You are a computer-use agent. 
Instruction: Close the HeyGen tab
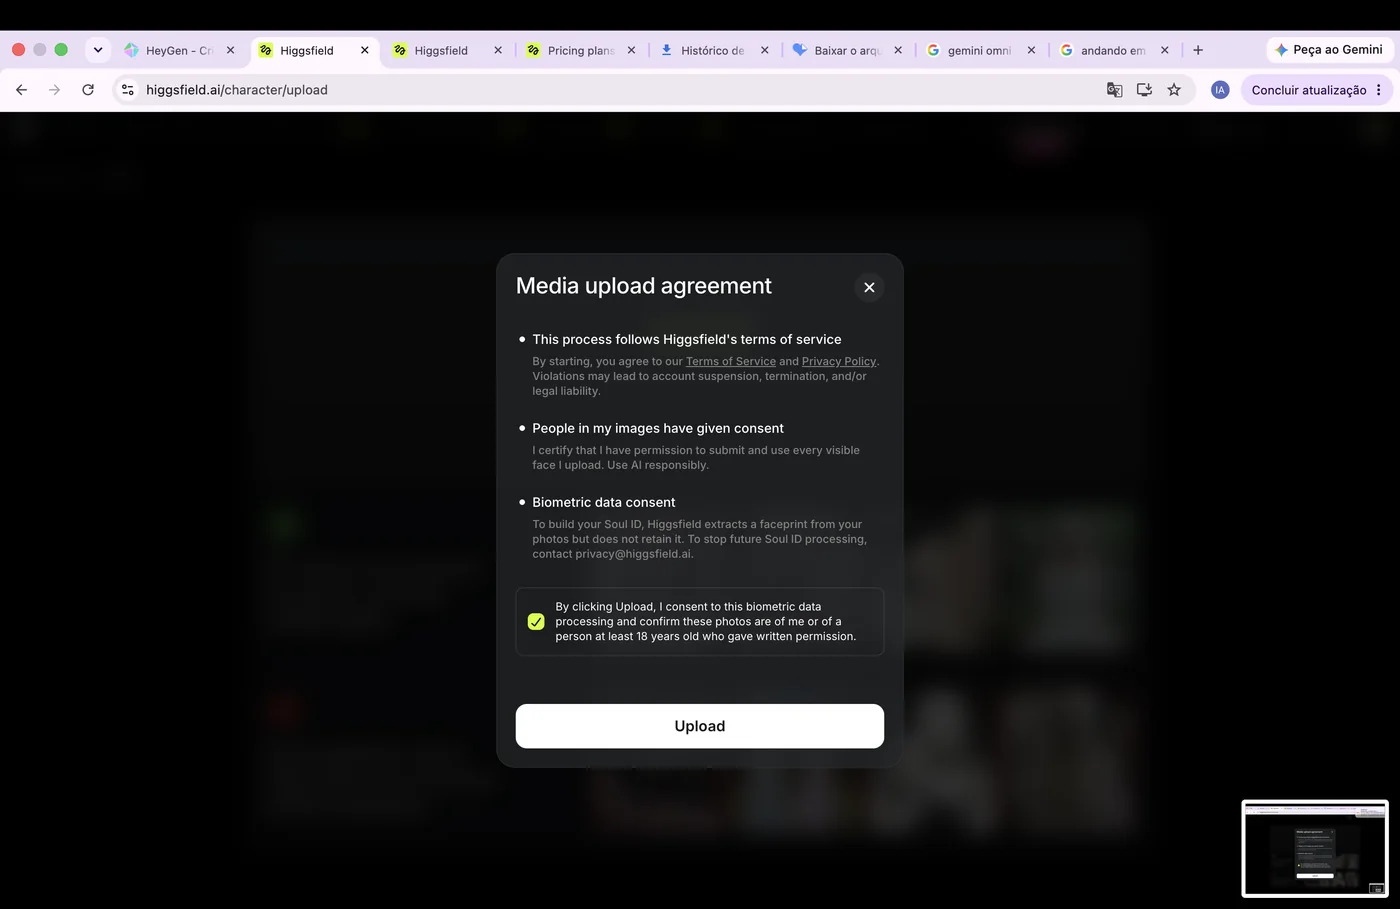(x=230, y=50)
